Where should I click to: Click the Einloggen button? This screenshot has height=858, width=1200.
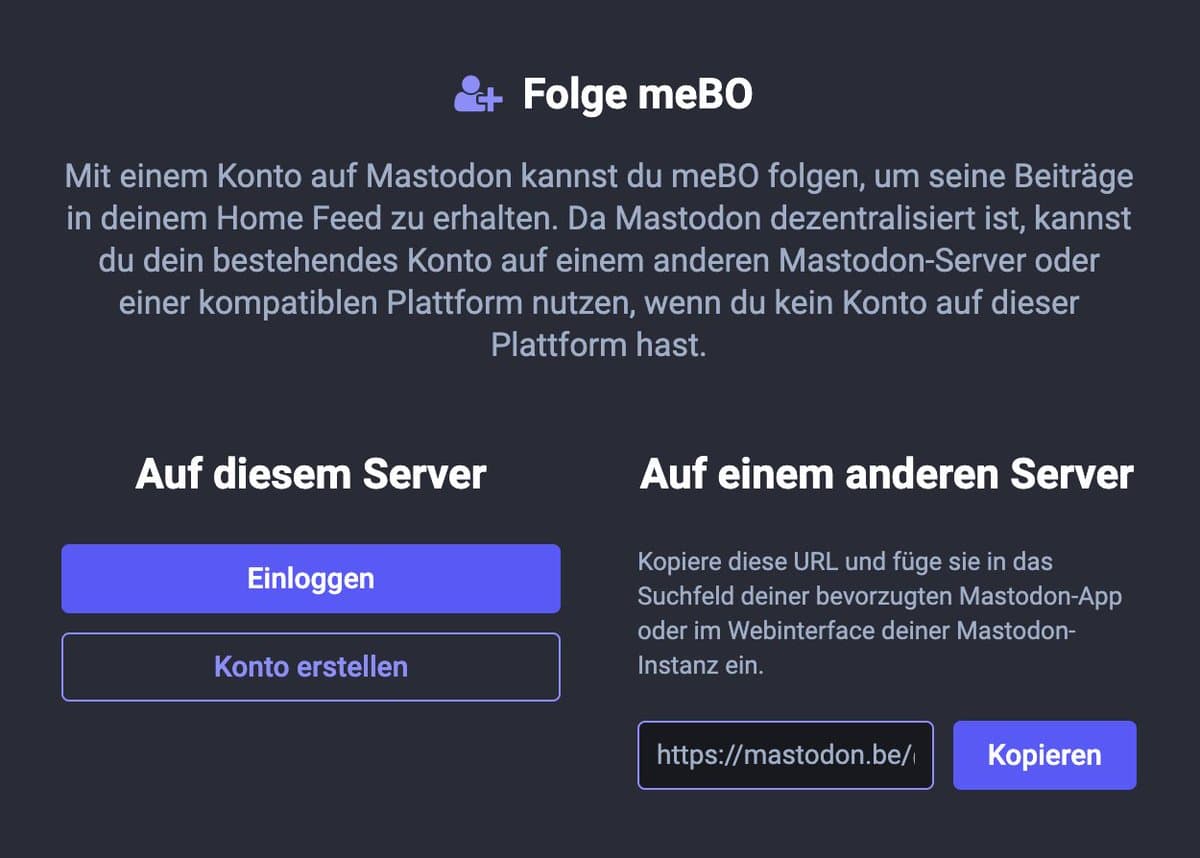(x=311, y=579)
